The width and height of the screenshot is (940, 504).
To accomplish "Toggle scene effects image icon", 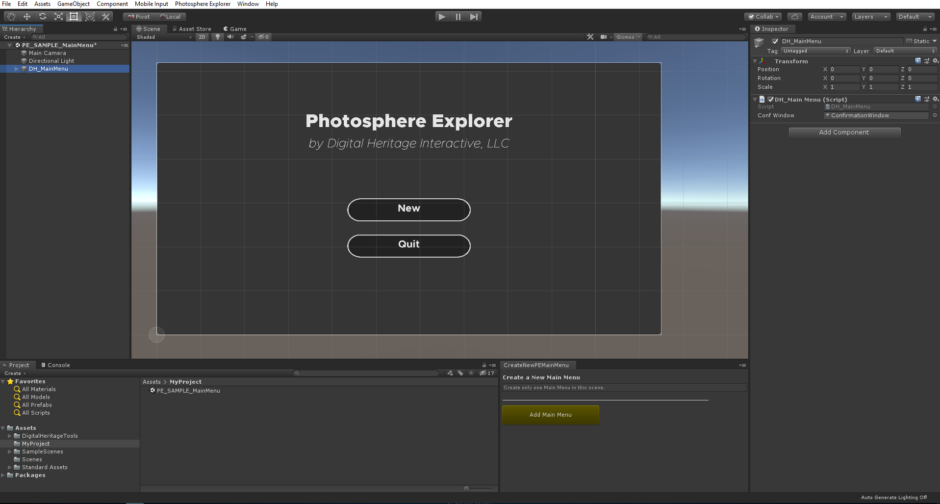I will (x=243, y=37).
